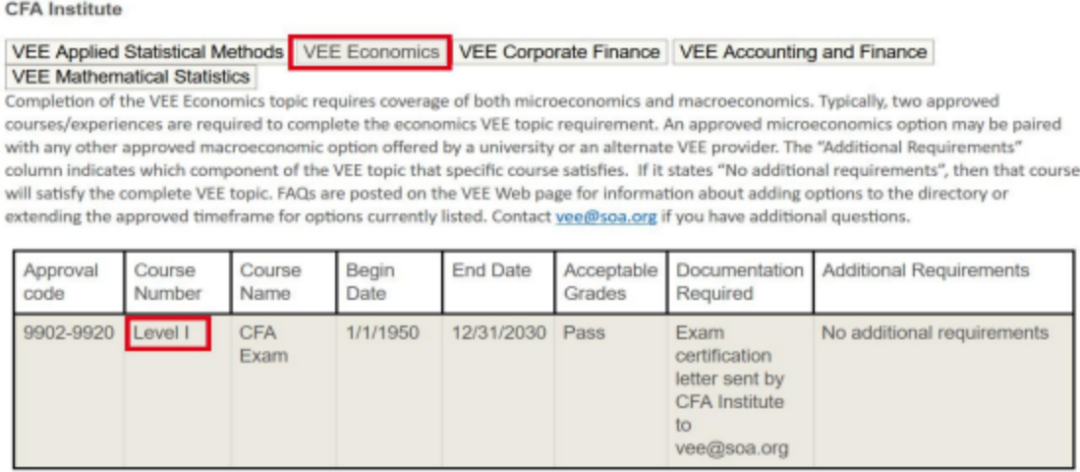Select the No additional requirements cell
The width and height of the screenshot is (1080, 472).
[944, 391]
